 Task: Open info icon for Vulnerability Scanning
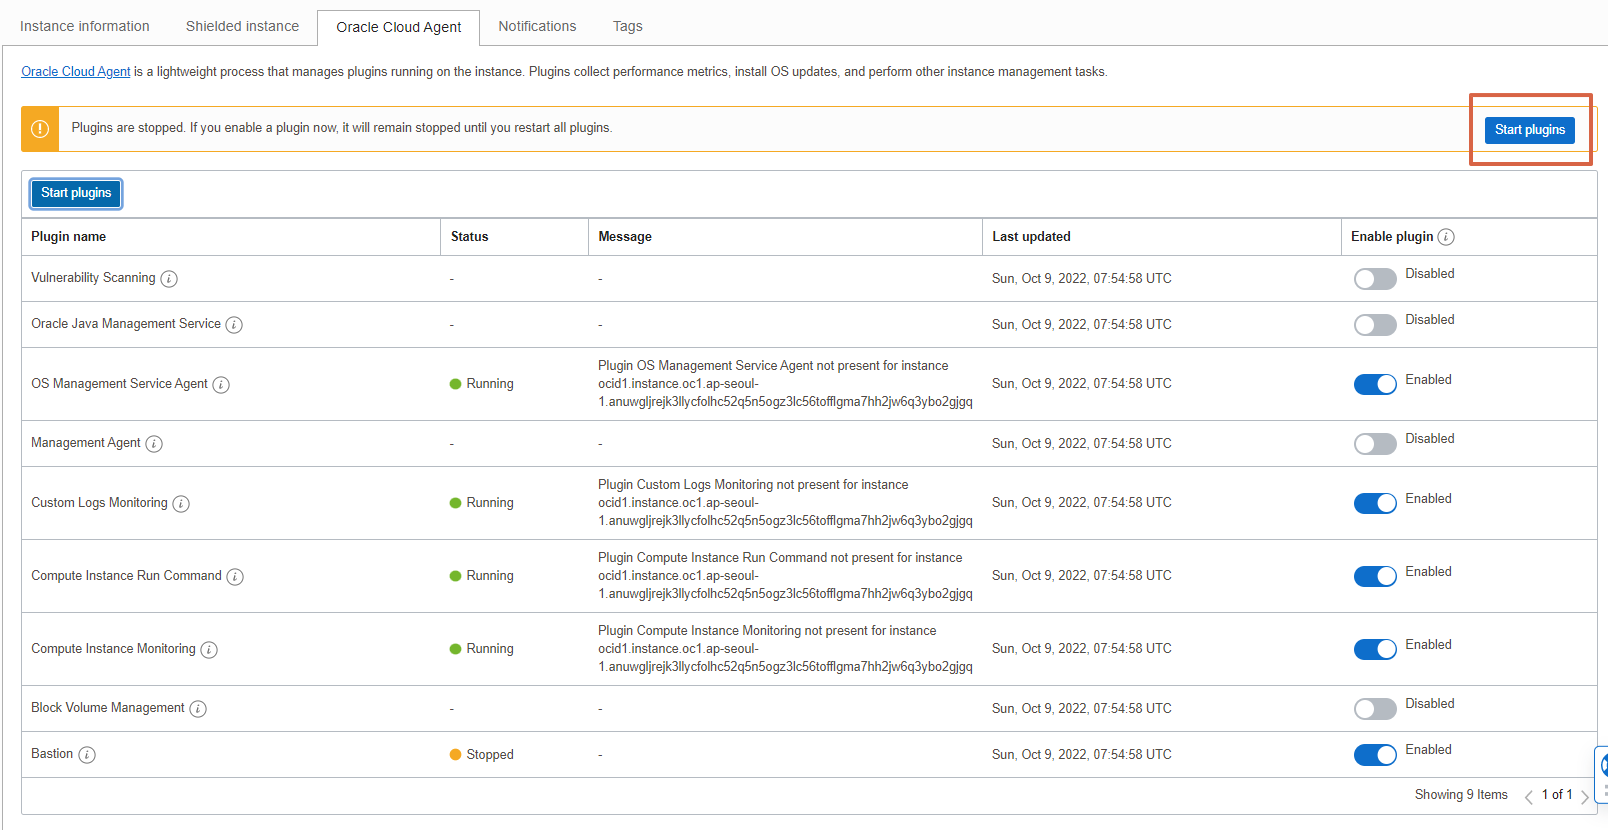tap(169, 279)
